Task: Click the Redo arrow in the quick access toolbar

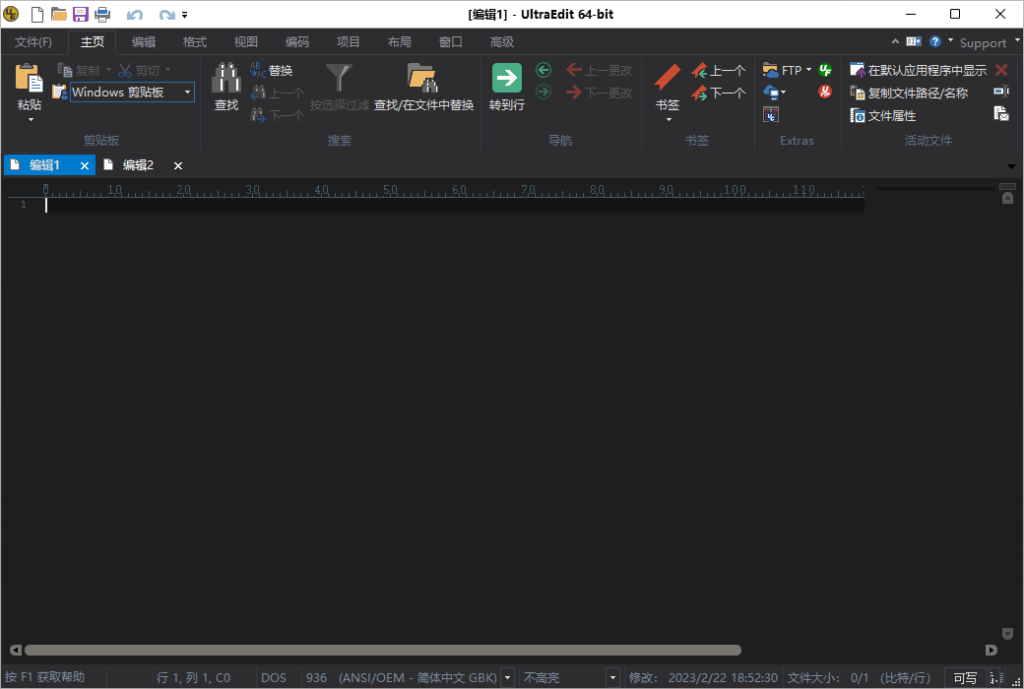Action: coord(167,14)
